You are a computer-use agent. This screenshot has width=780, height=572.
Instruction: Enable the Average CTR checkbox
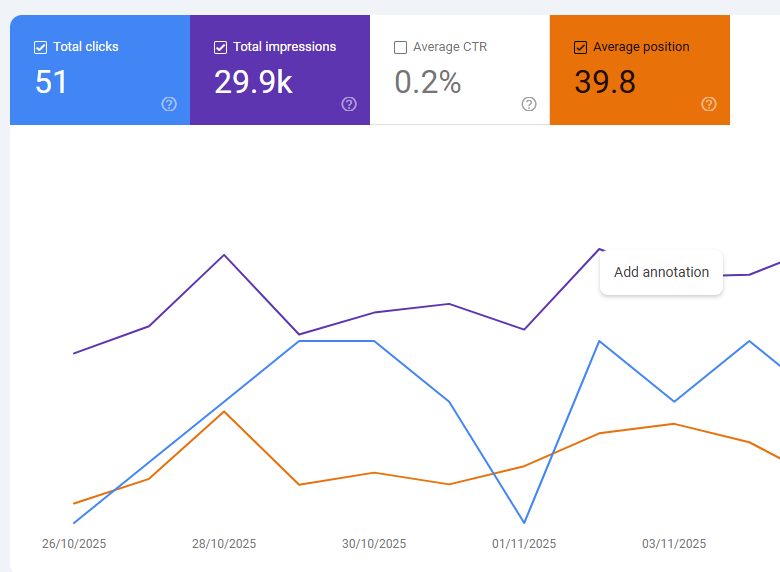(401, 47)
